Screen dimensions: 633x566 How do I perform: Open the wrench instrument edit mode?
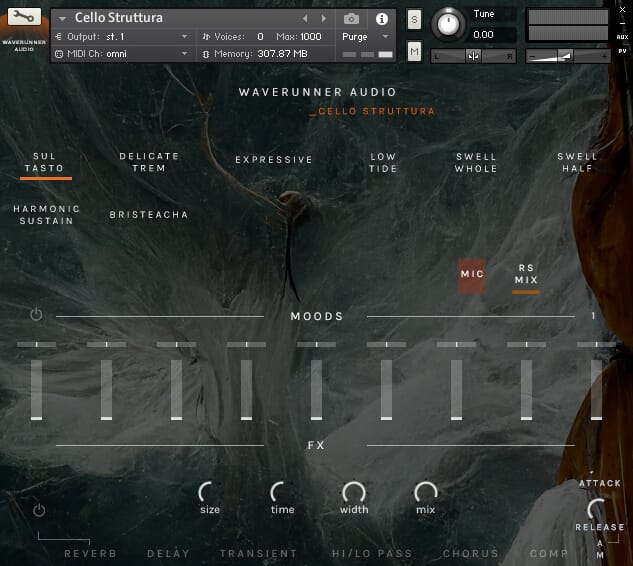[x=24, y=17]
